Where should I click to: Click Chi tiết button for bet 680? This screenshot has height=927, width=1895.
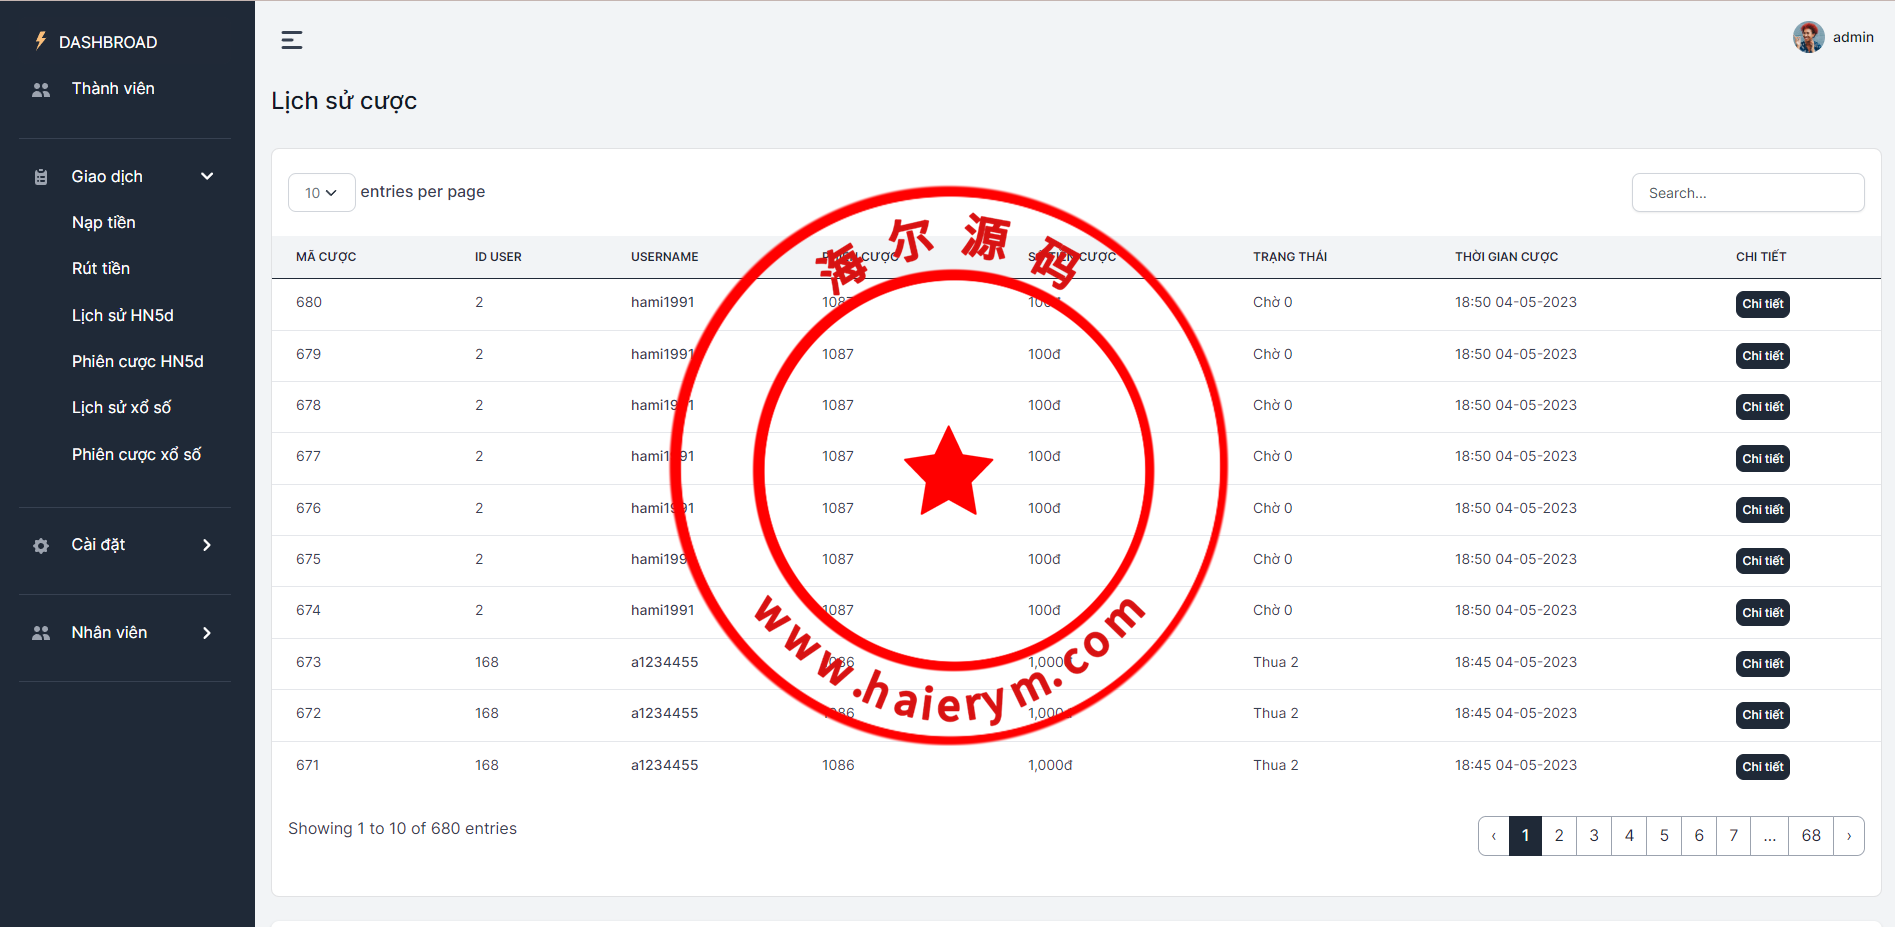pyautogui.click(x=1762, y=304)
